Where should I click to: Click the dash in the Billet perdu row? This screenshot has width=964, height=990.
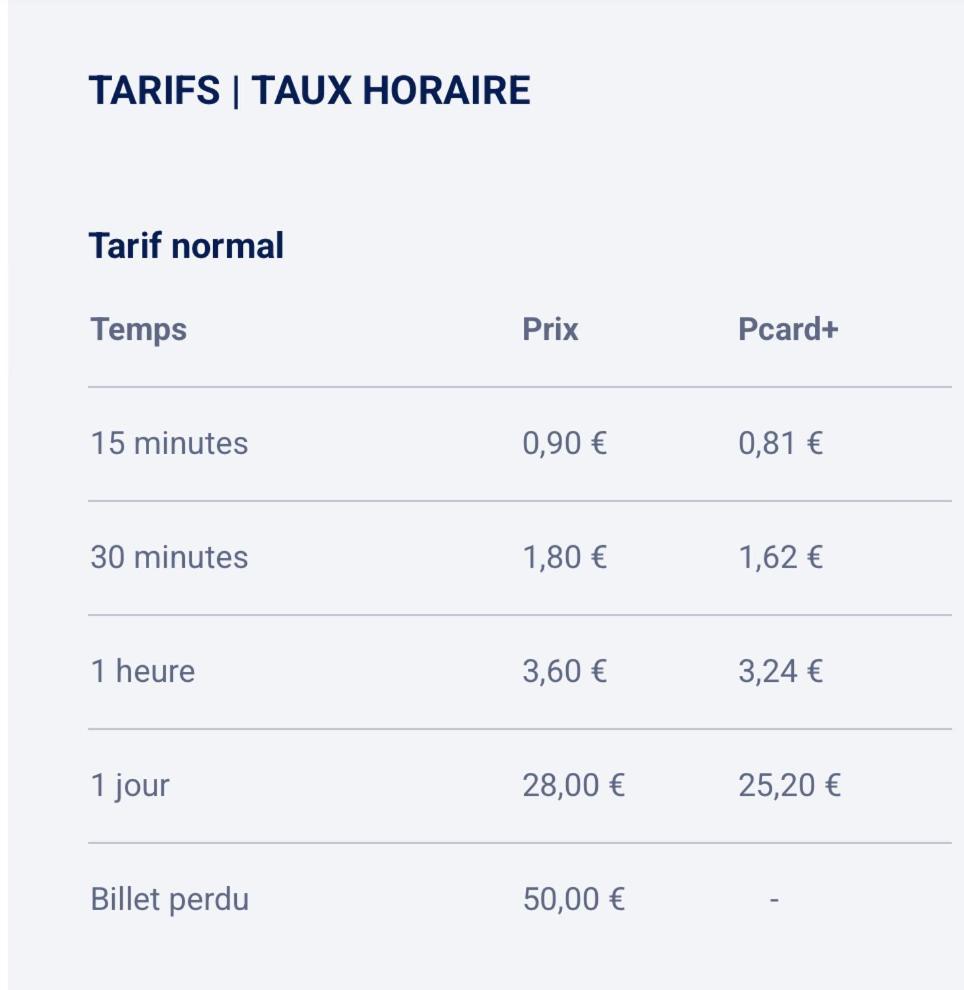(774, 900)
